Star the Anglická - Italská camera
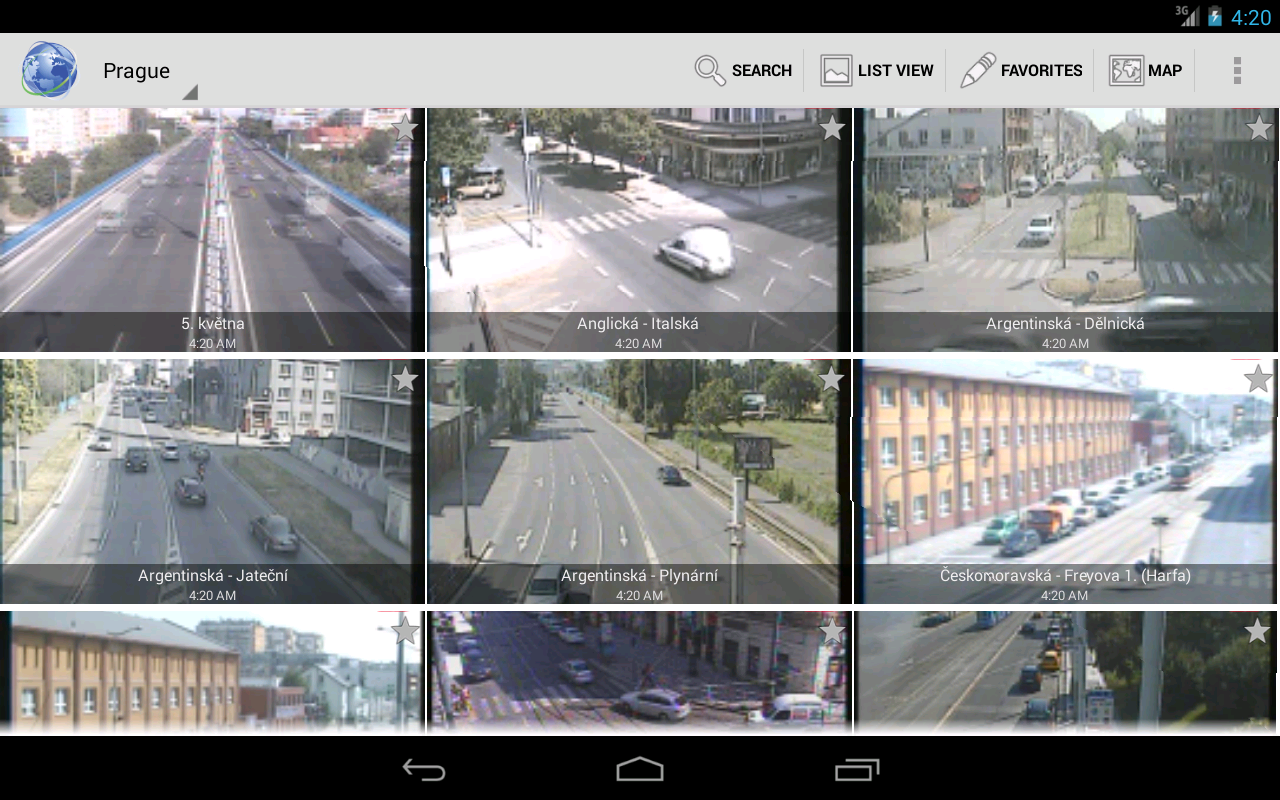This screenshot has width=1280, height=800. [832, 128]
